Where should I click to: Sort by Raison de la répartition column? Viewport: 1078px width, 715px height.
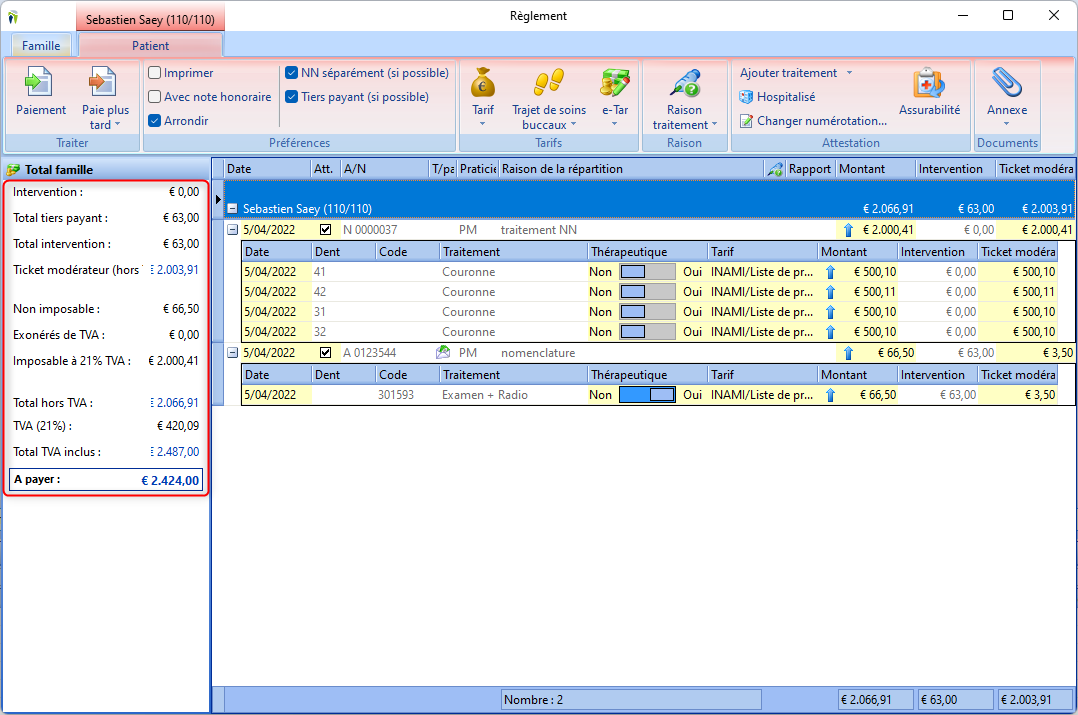click(x=631, y=169)
